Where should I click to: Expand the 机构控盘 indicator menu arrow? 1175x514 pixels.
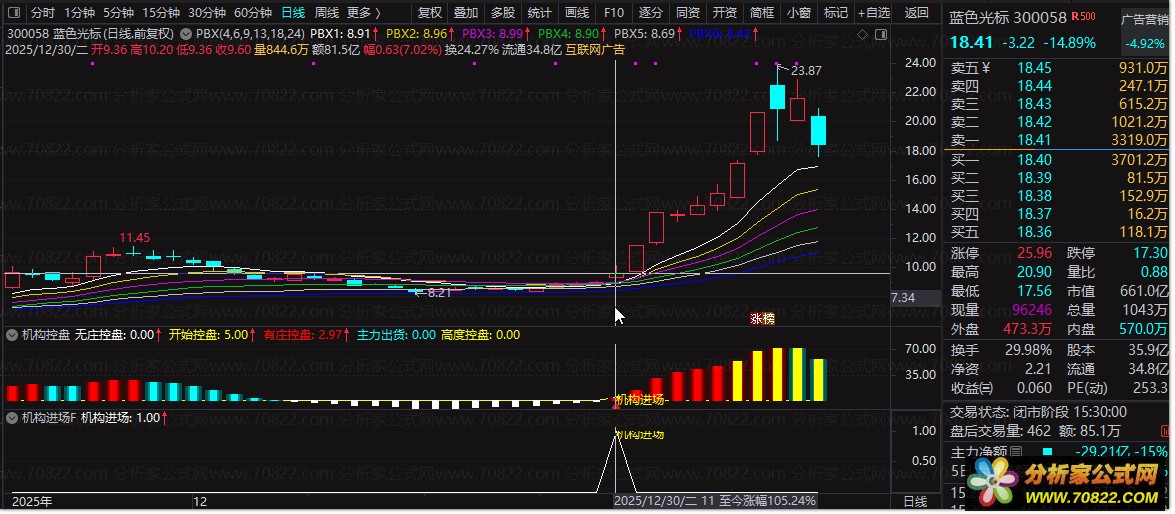11,335
